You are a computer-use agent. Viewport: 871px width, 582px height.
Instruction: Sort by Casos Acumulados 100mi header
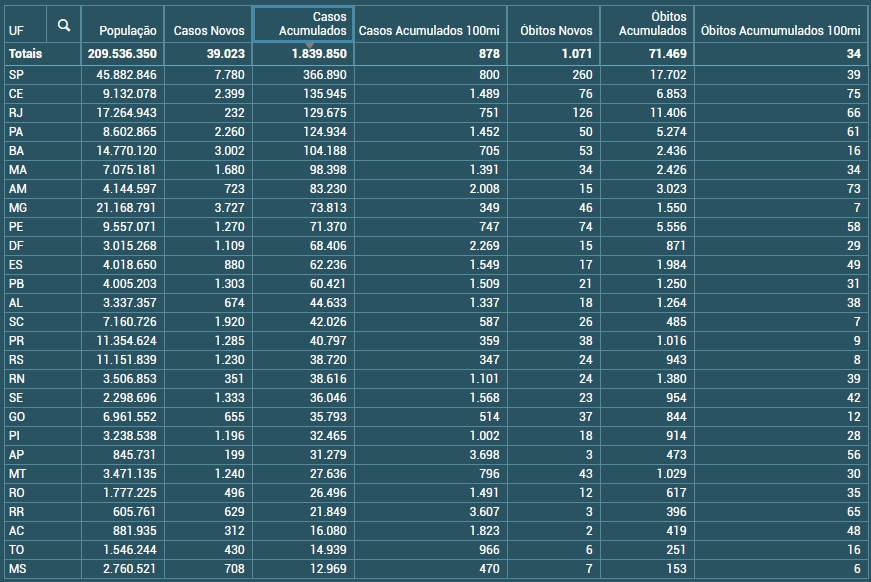click(x=430, y=31)
